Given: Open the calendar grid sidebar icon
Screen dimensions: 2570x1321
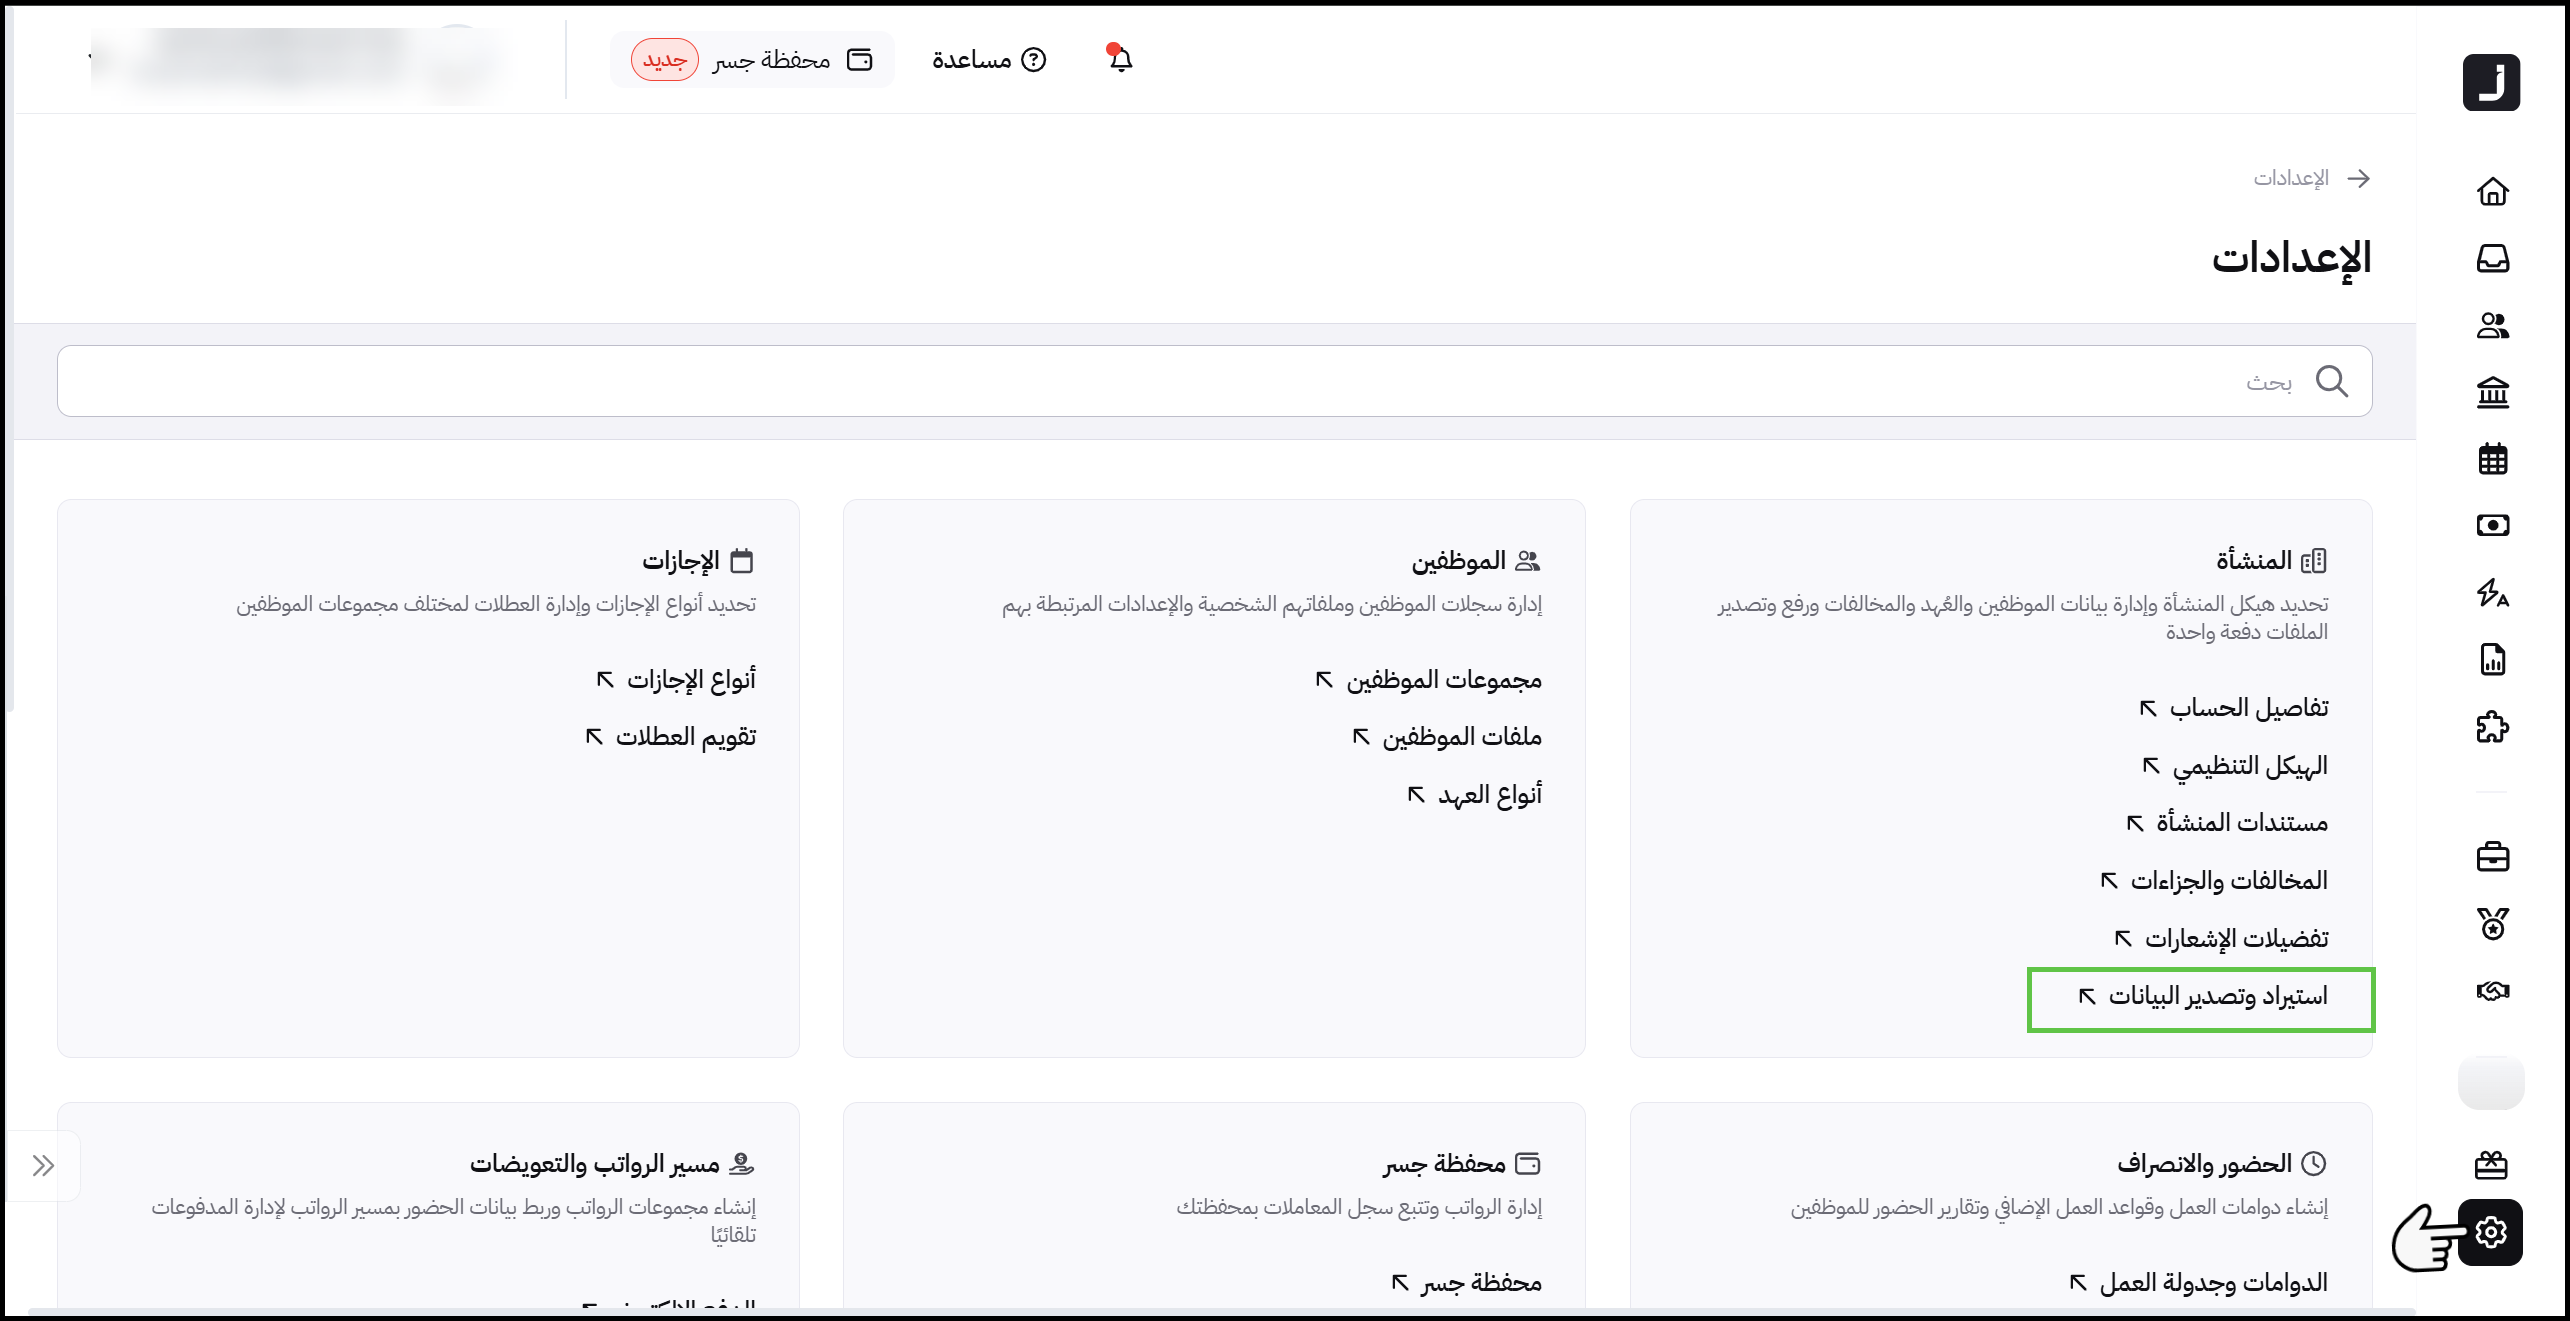Looking at the screenshot, I should [2492, 459].
